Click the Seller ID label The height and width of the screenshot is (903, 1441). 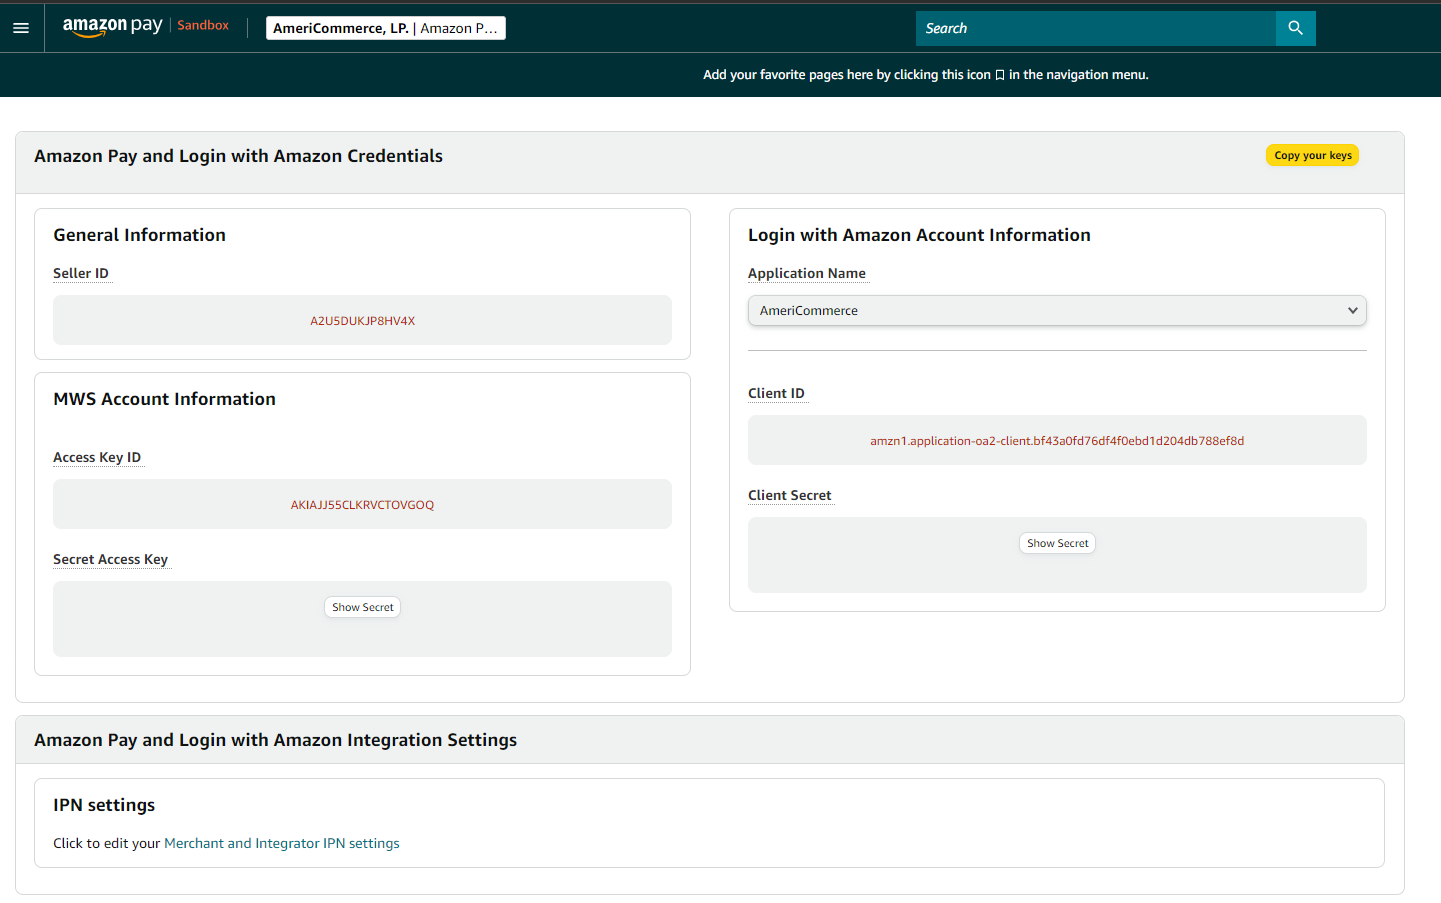click(81, 273)
